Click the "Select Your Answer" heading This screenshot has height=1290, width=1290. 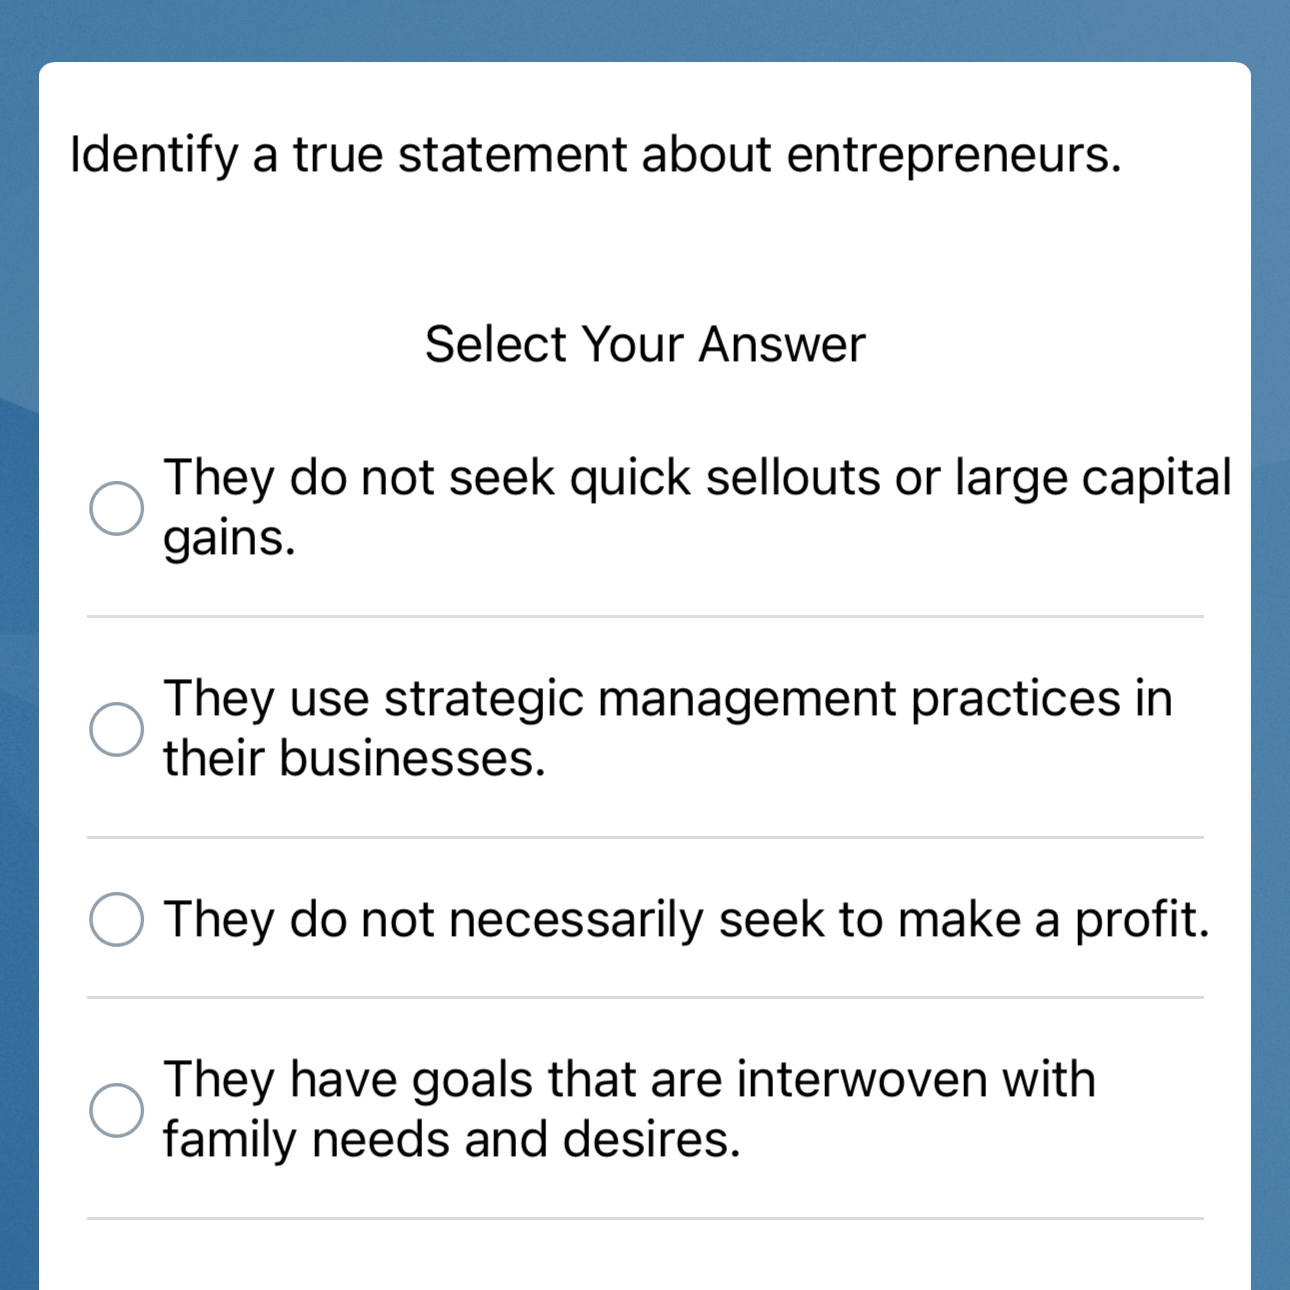point(645,343)
